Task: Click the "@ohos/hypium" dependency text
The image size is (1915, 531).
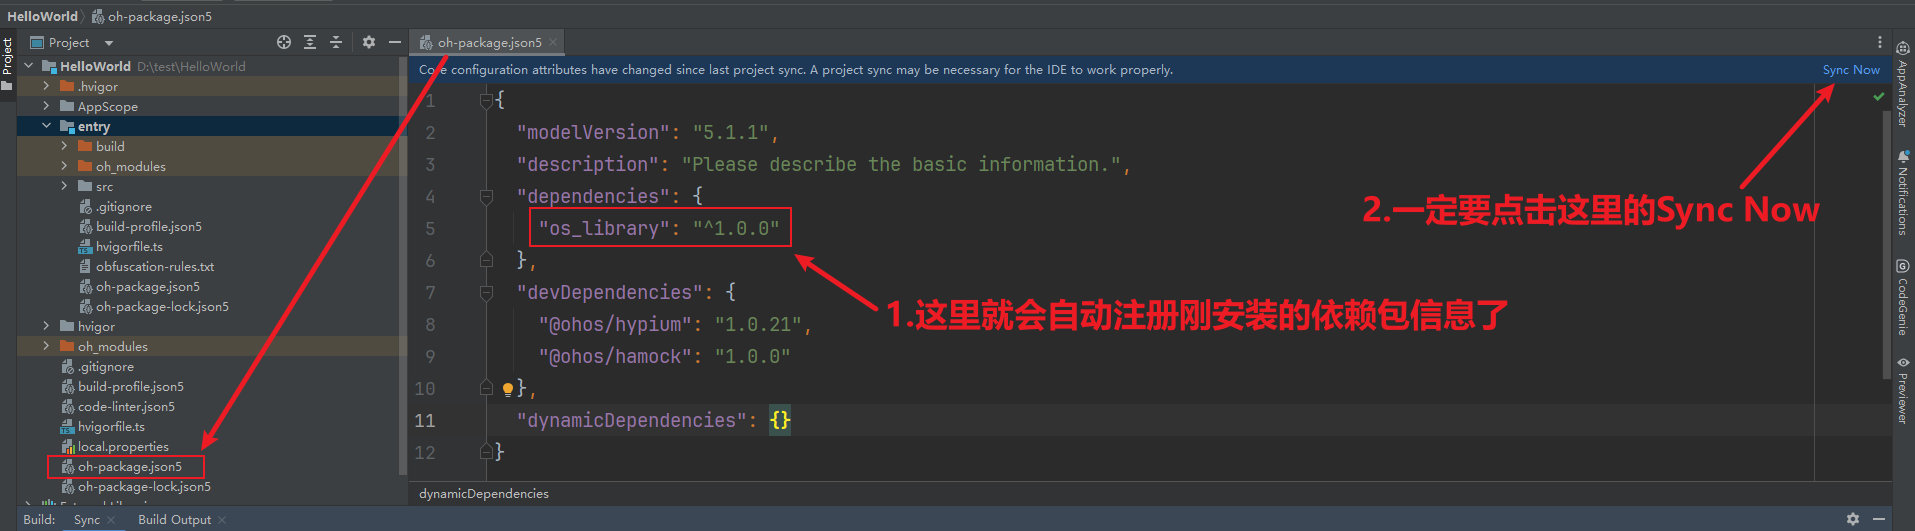Action: [615, 324]
